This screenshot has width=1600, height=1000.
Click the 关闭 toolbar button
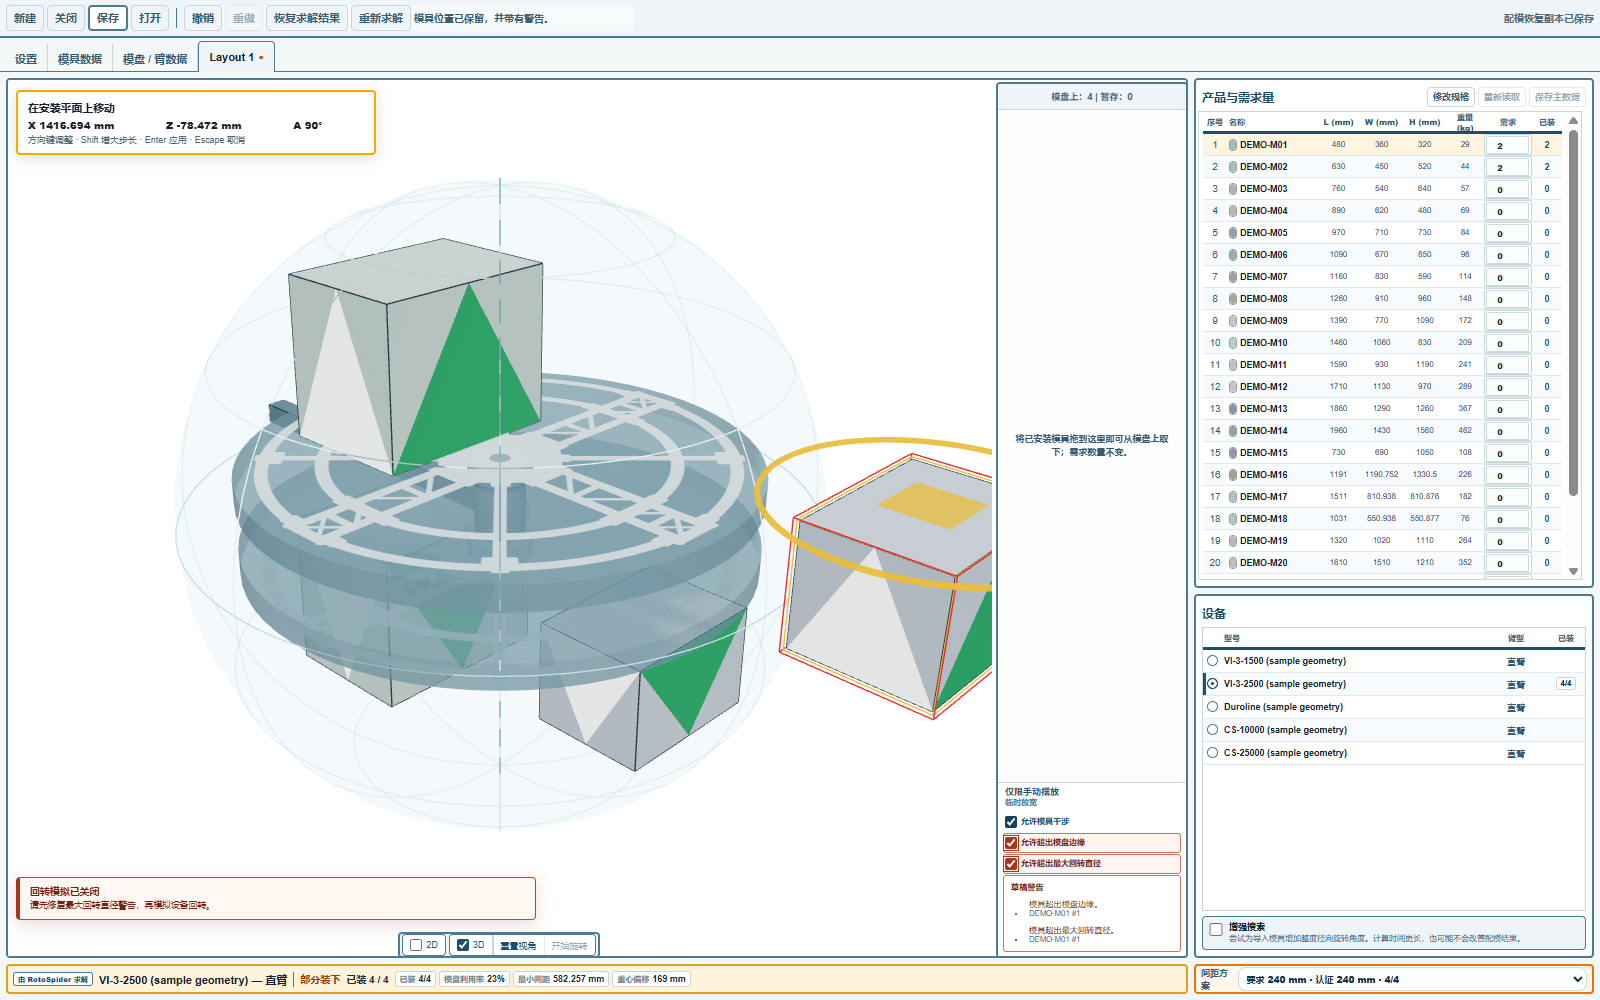tap(66, 18)
